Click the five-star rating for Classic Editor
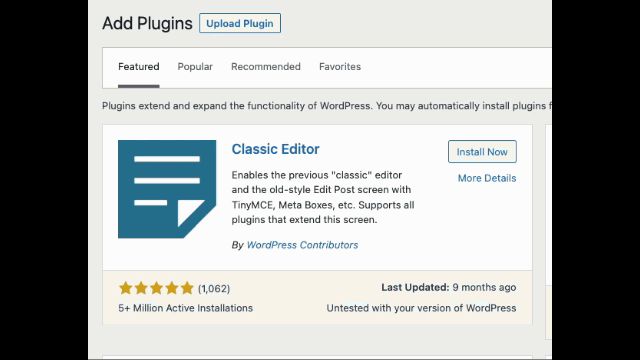Viewport: 640px width, 360px height. click(156, 288)
